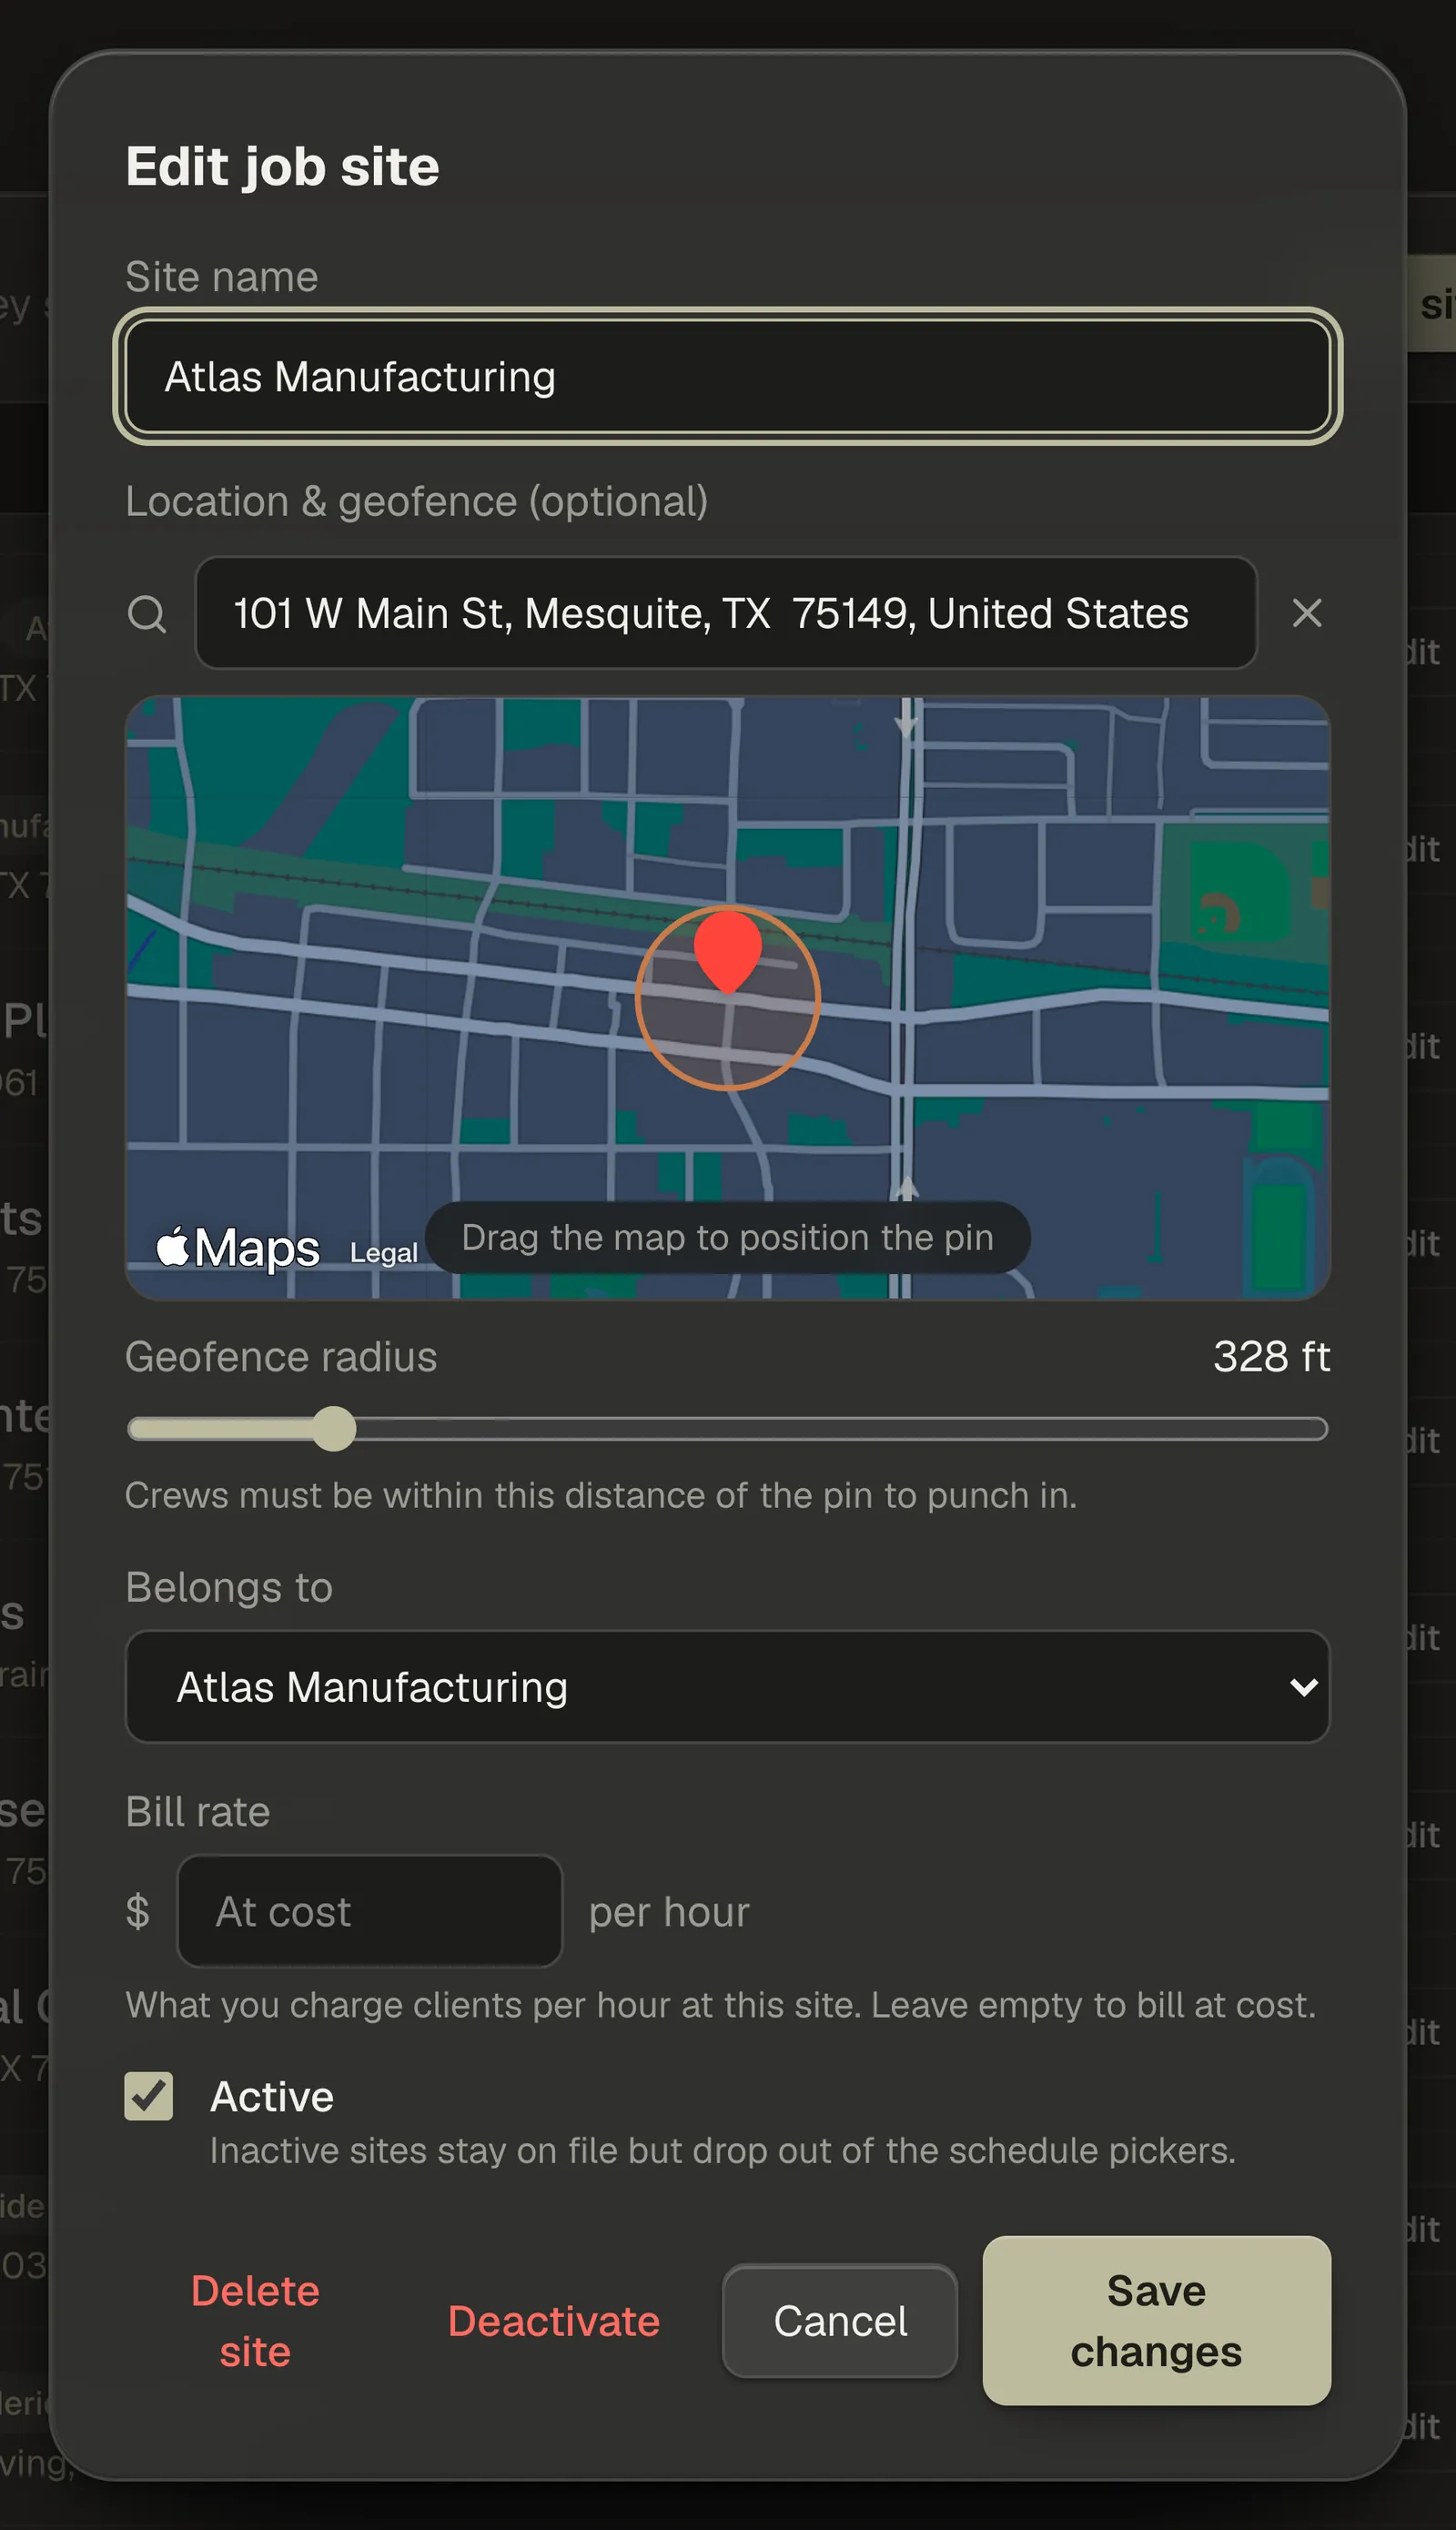Click the Edit job site heading
Viewport: 1456px width, 2530px height.
pyautogui.click(x=283, y=166)
